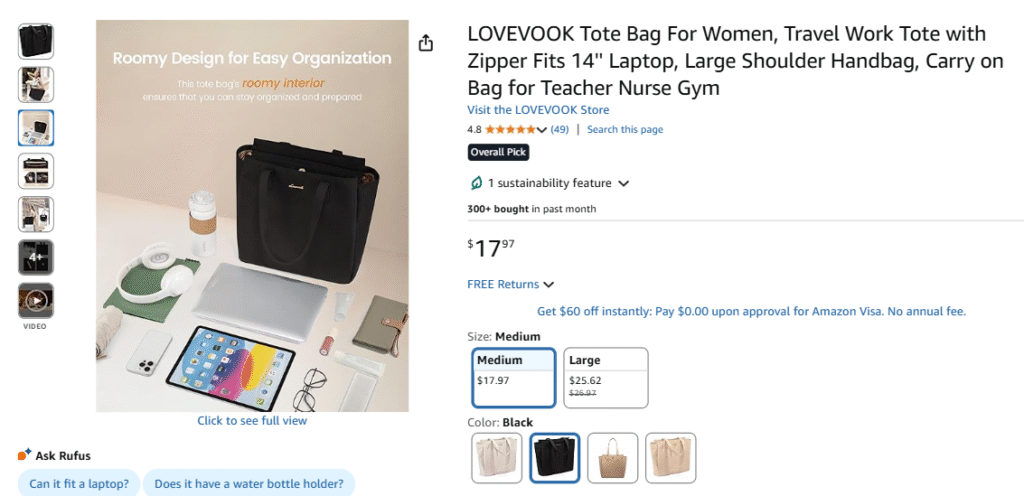
Task: Click the Ask Rufus sparkle icon
Action: pos(25,455)
